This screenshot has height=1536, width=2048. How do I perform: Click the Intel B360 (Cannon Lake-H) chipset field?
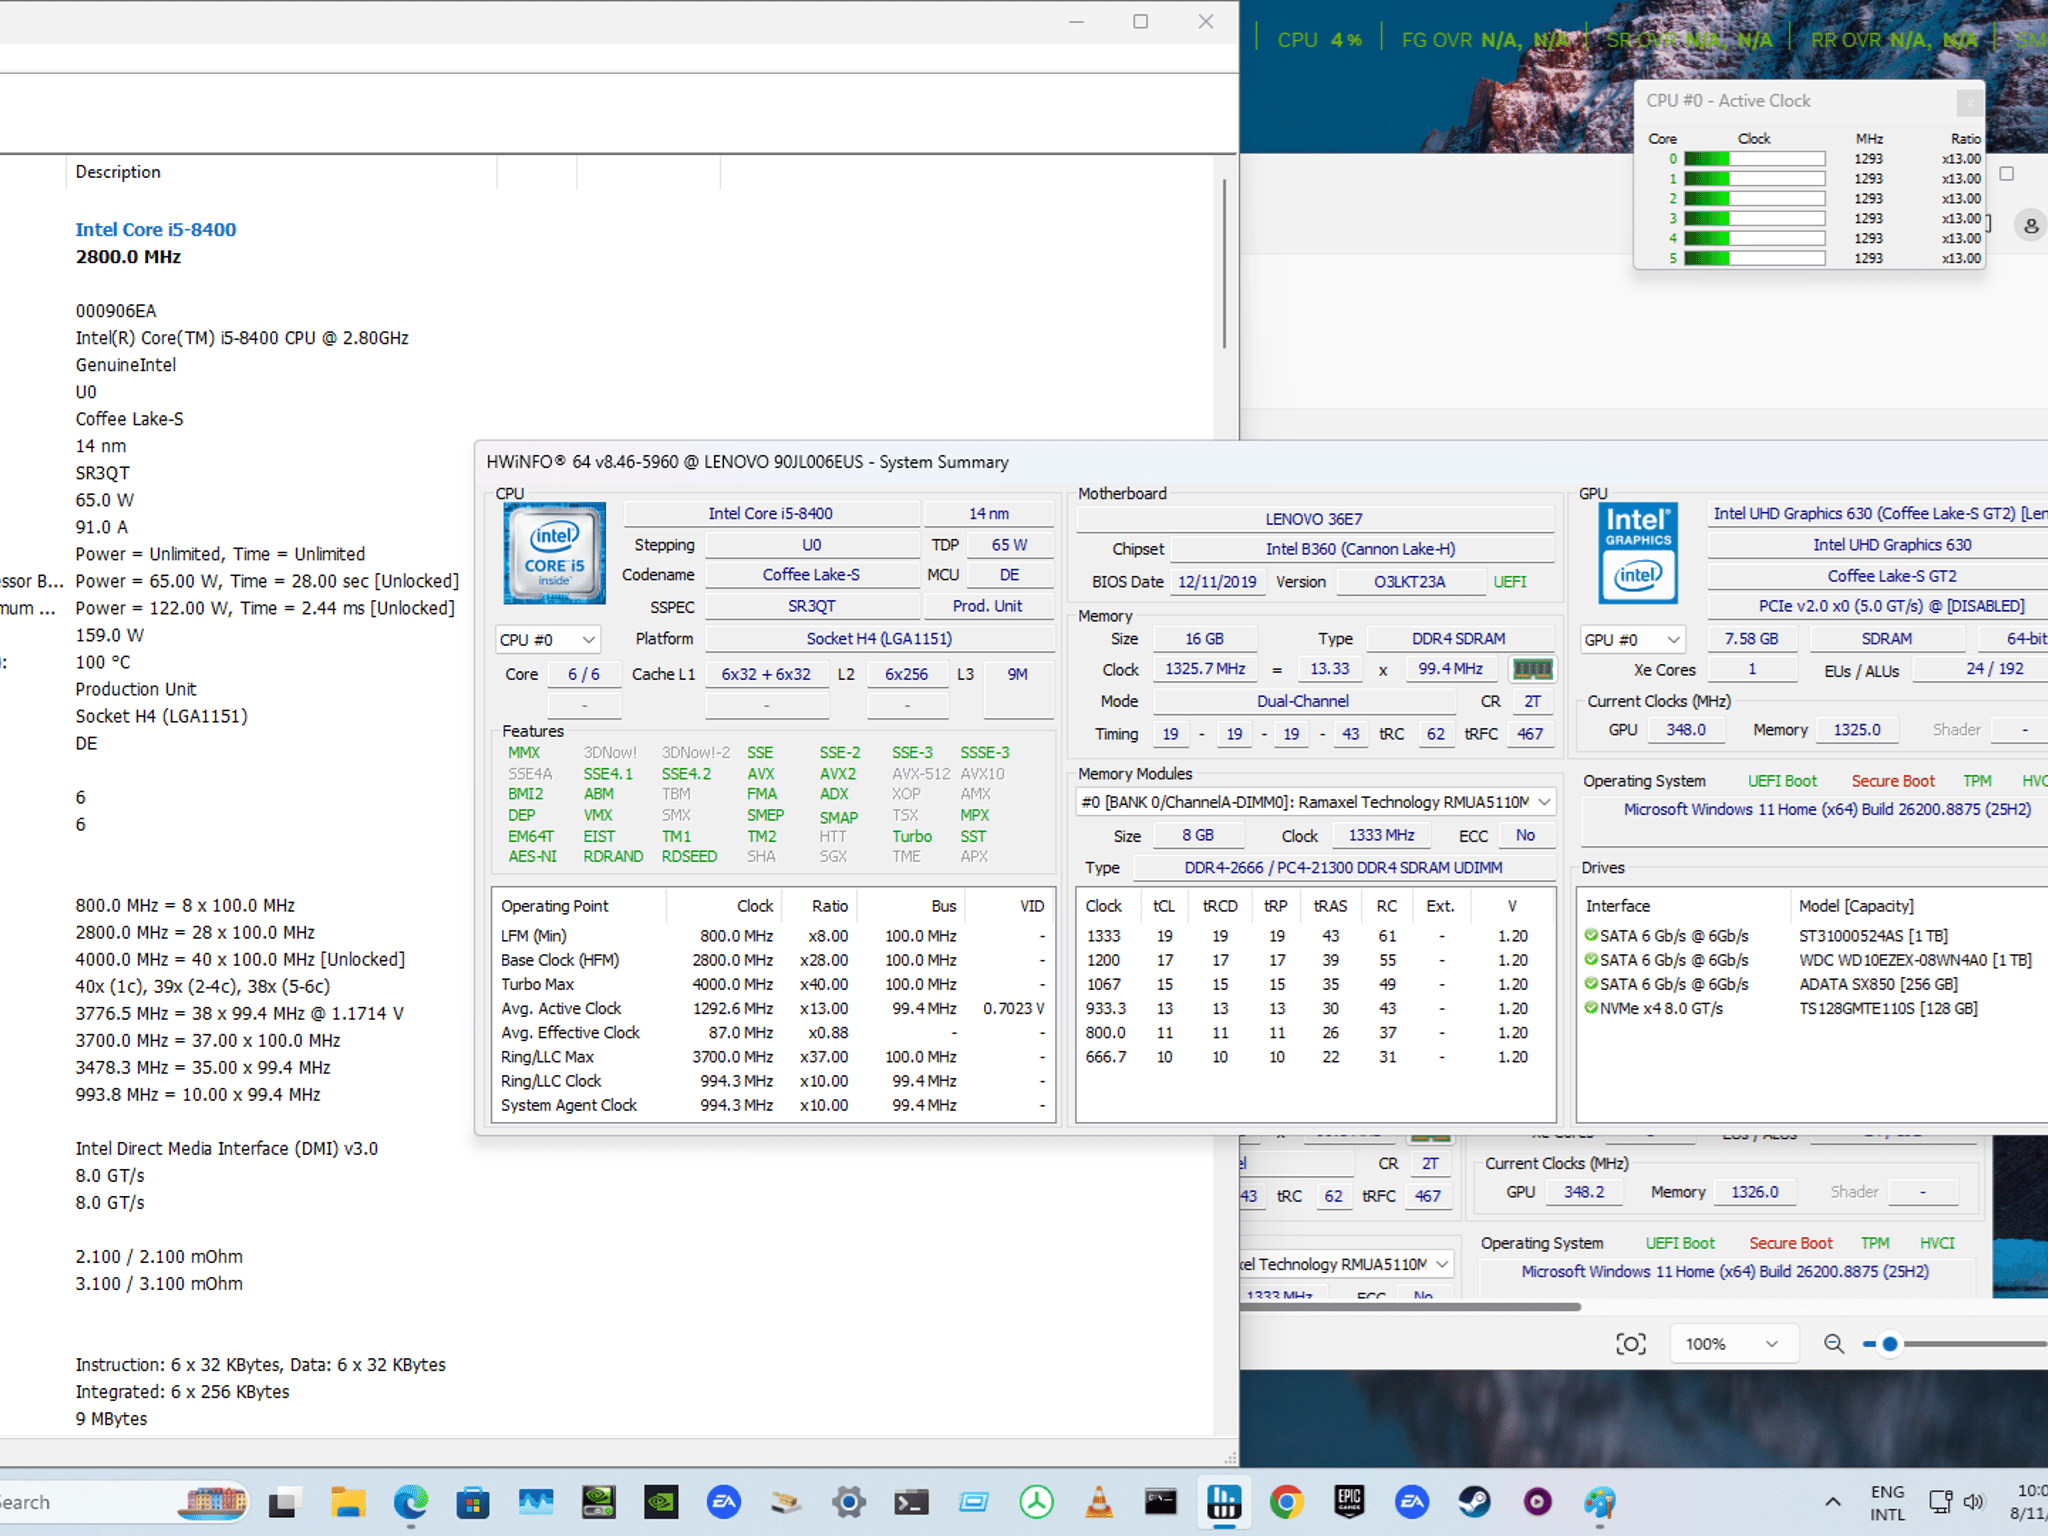point(1361,549)
